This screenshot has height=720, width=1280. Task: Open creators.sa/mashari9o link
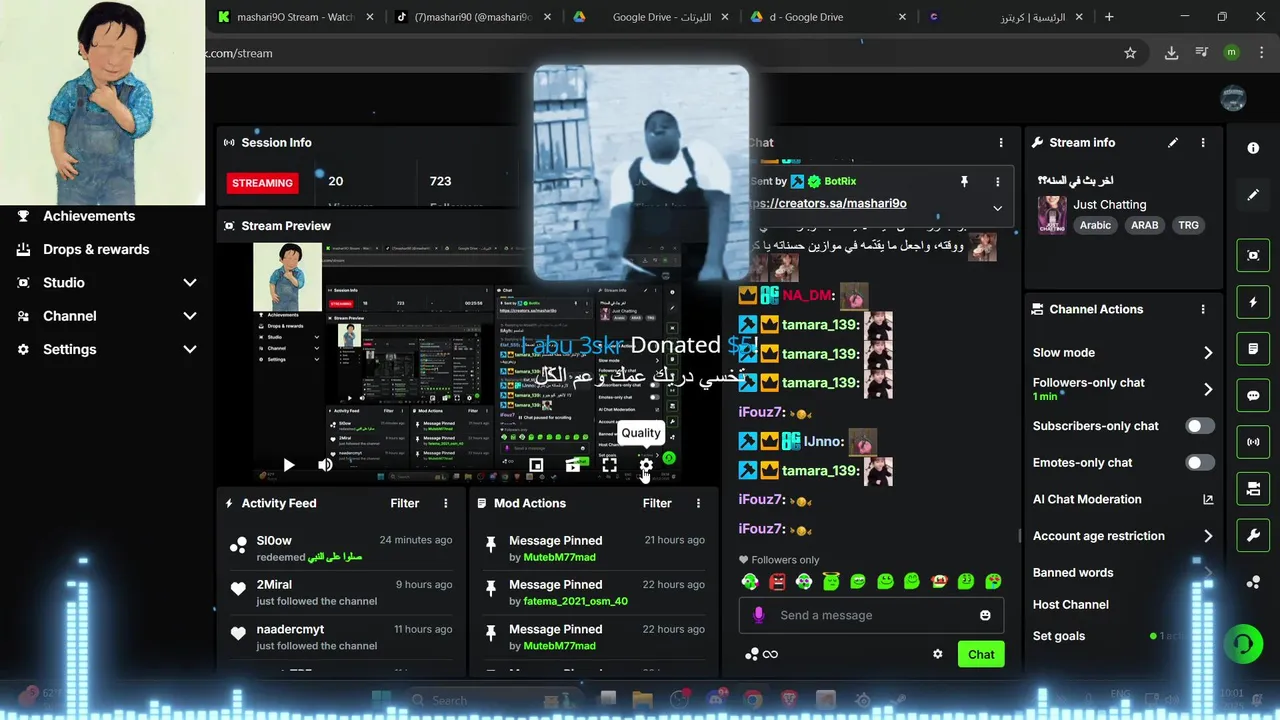829,203
